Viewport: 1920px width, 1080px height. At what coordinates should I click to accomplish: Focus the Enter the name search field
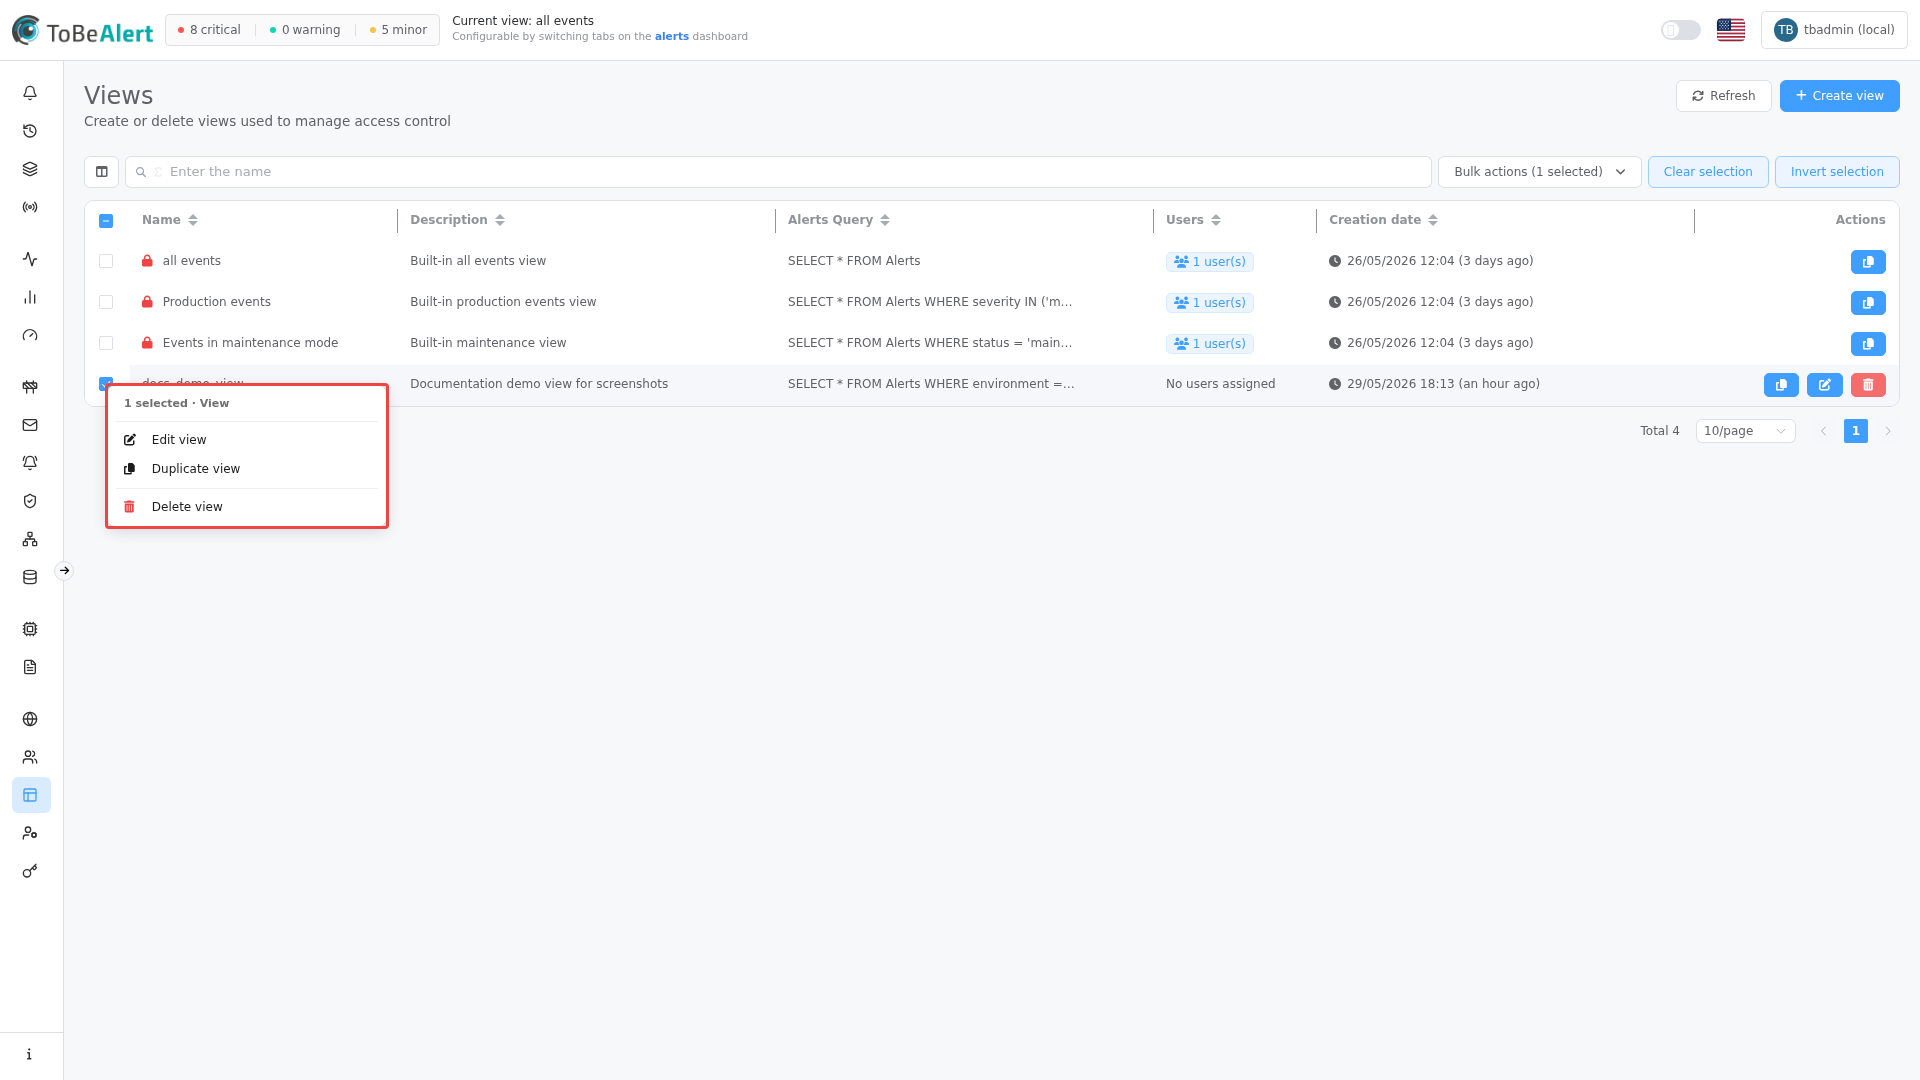pos(778,172)
